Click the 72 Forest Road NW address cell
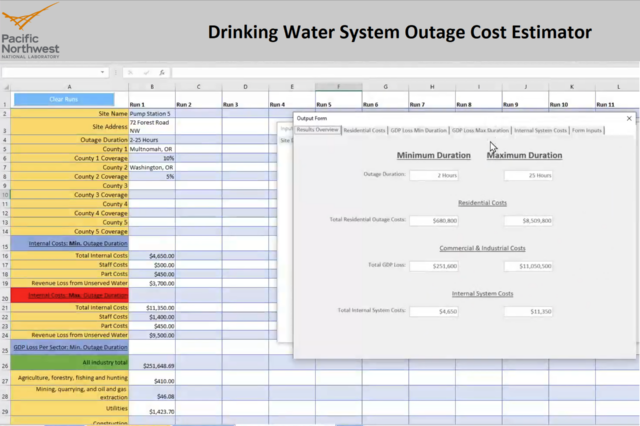Viewport: 640px width, 426px height. 152,126
